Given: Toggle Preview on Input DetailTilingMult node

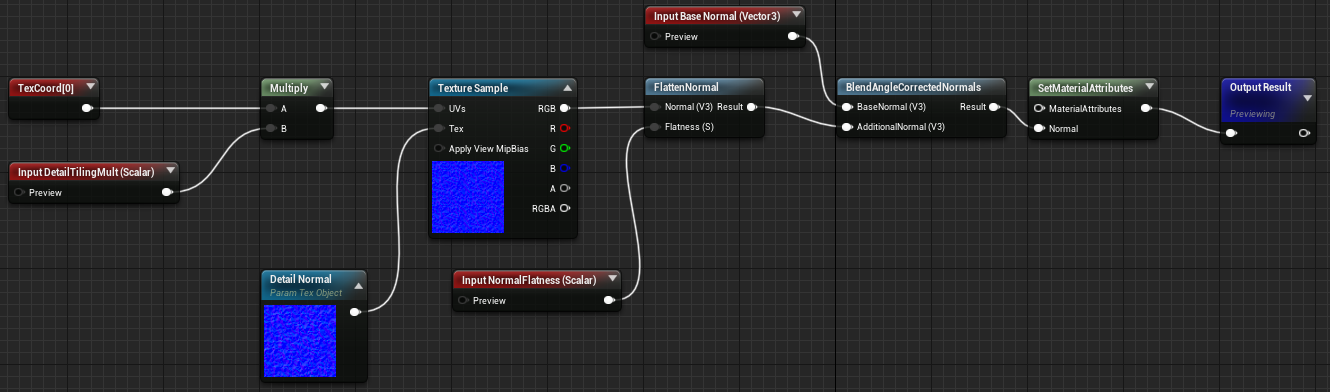Looking at the screenshot, I should pyautogui.click(x=20, y=192).
